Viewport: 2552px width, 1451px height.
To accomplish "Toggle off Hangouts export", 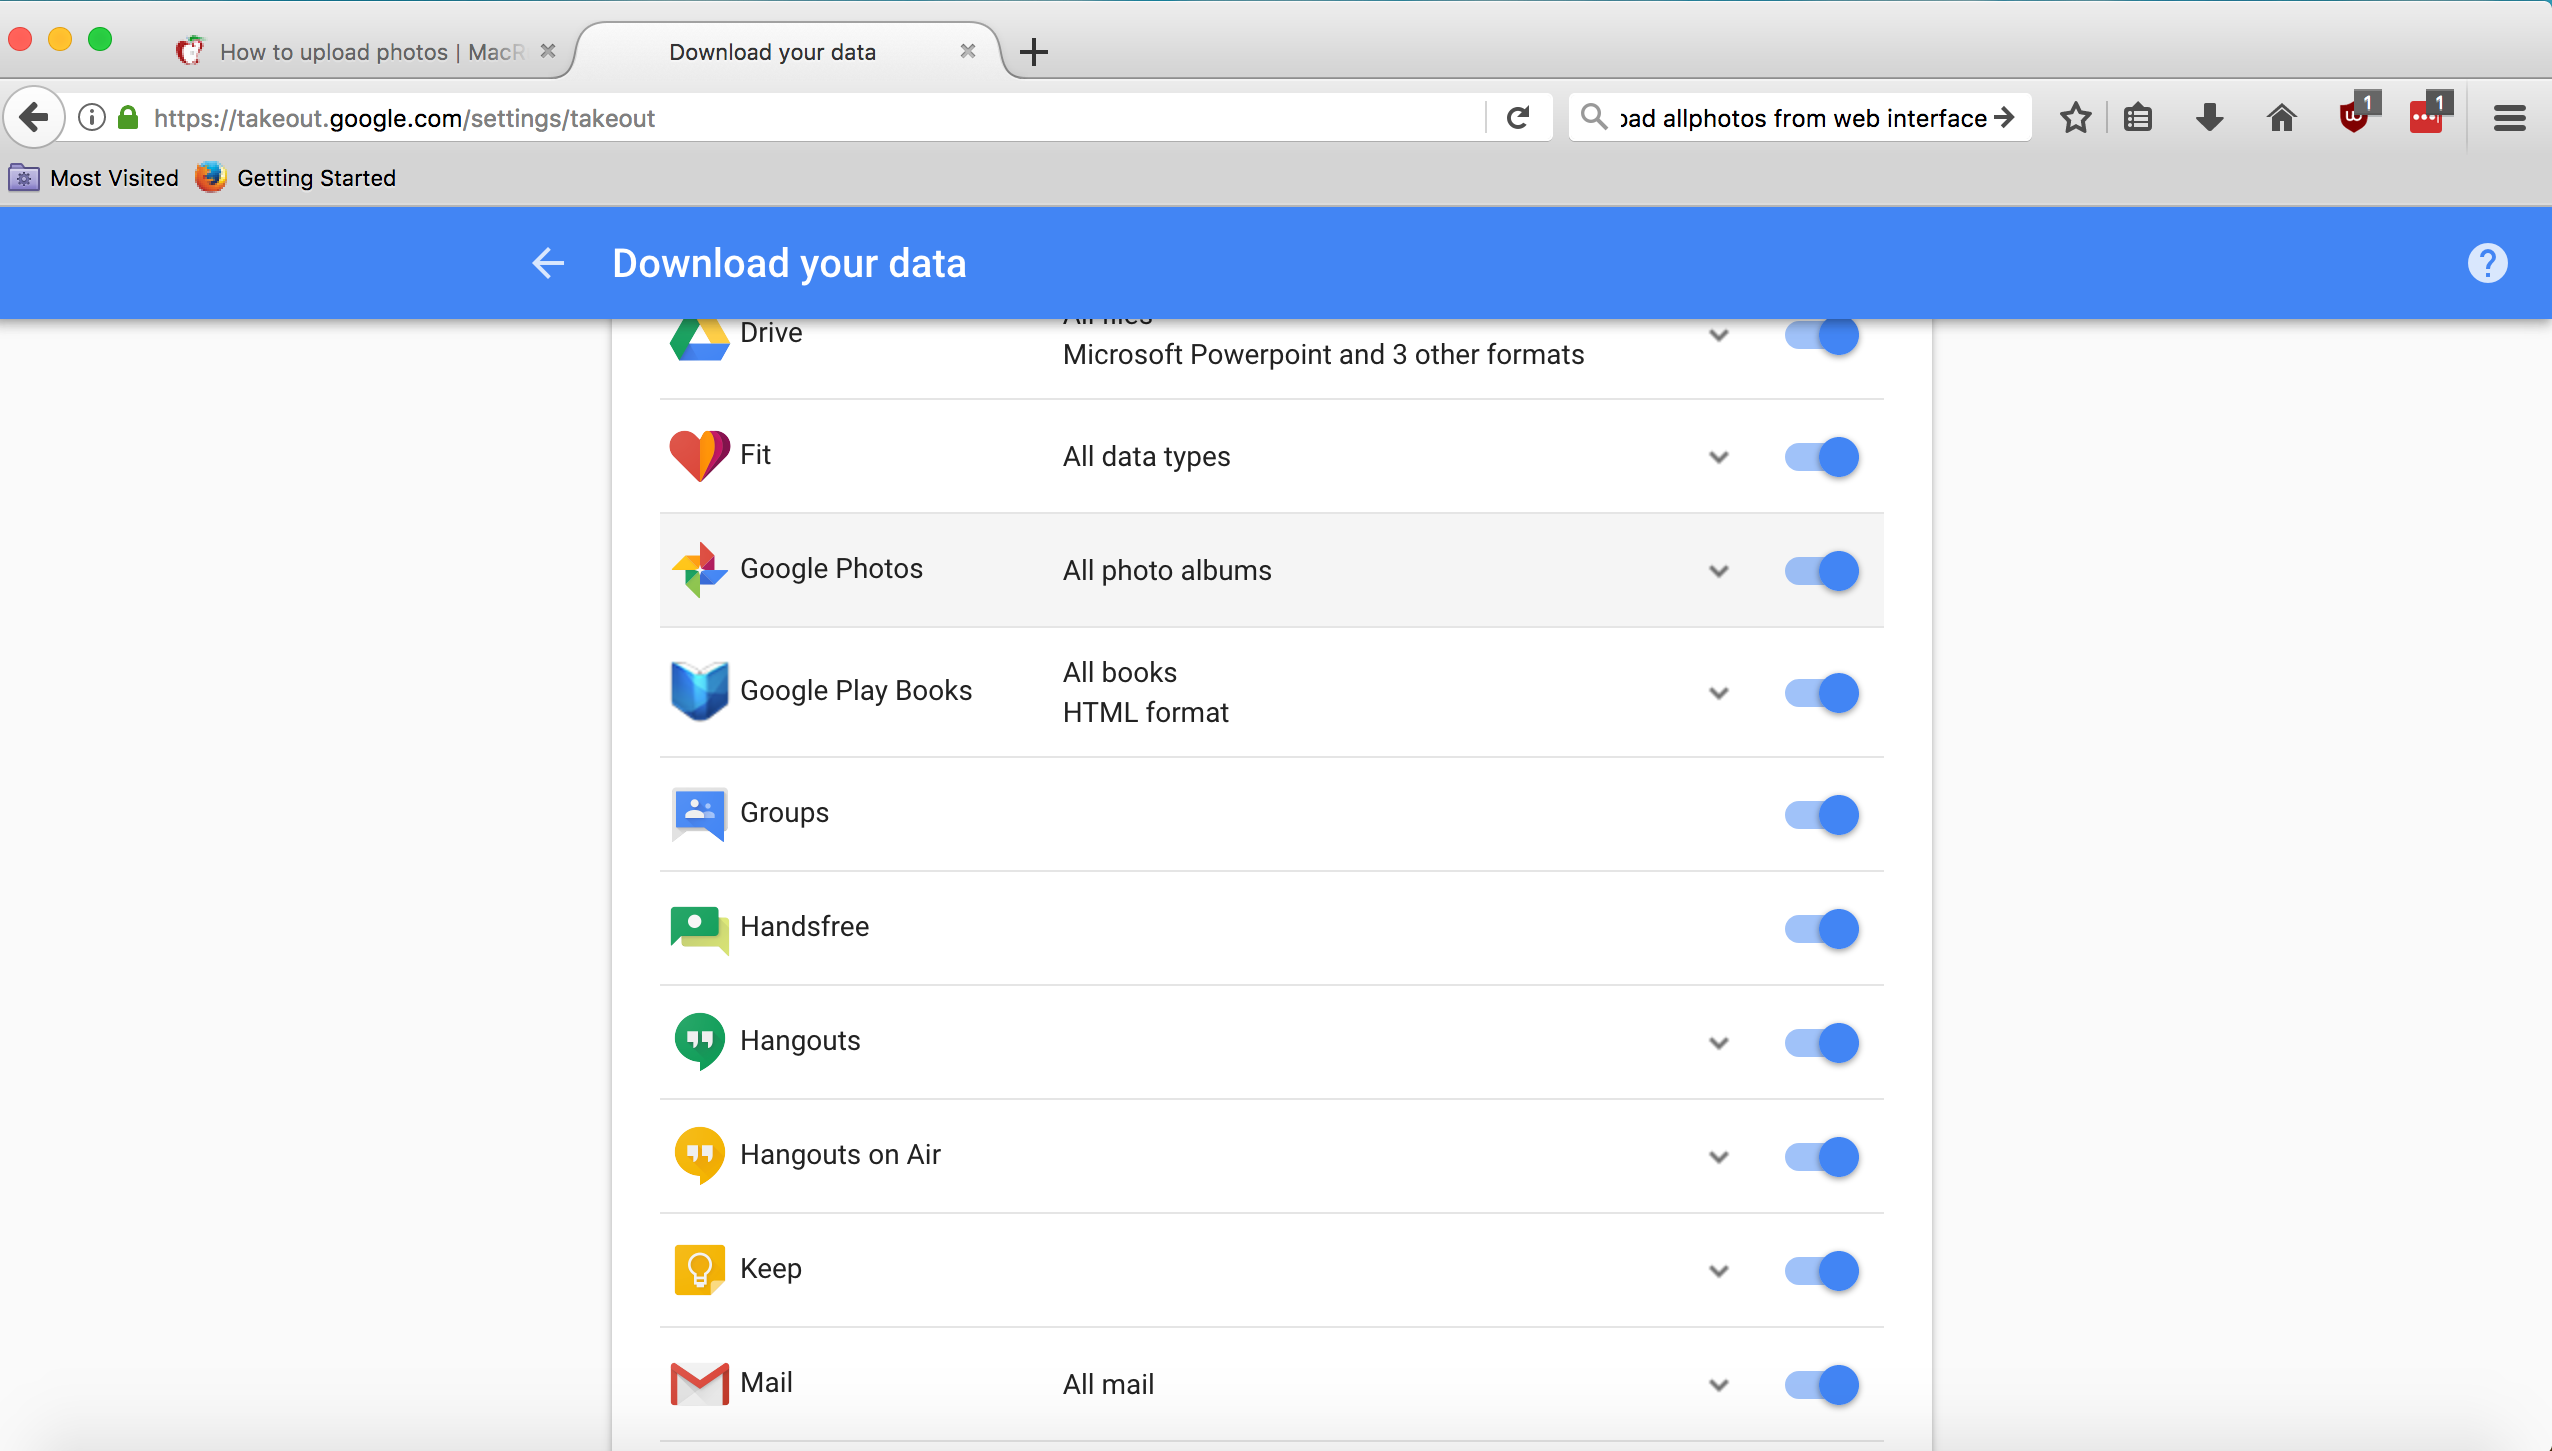I will pyautogui.click(x=1822, y=1043).
